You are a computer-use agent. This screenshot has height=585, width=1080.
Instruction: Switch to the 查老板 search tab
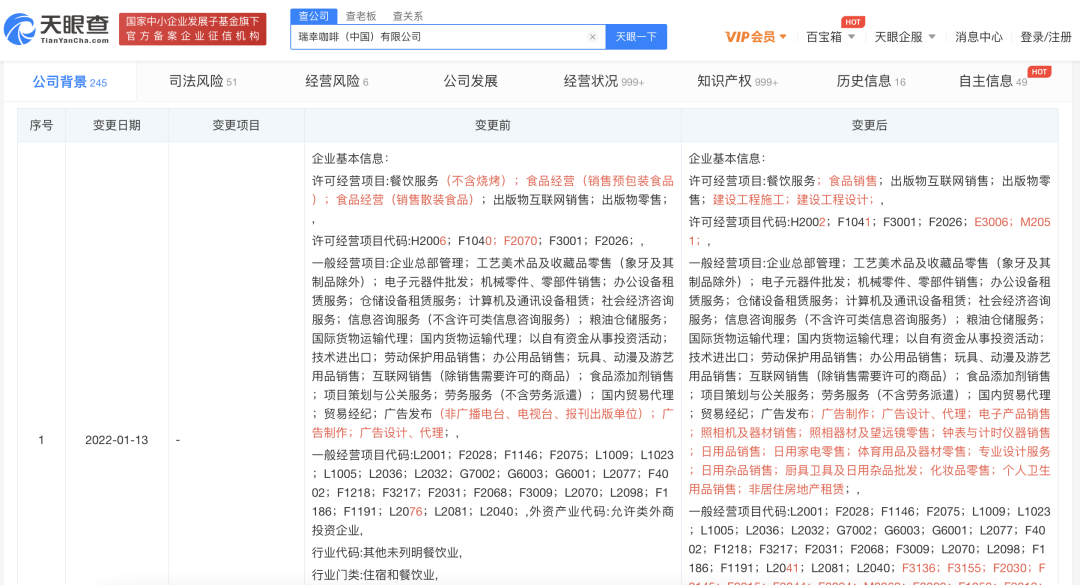361,16
